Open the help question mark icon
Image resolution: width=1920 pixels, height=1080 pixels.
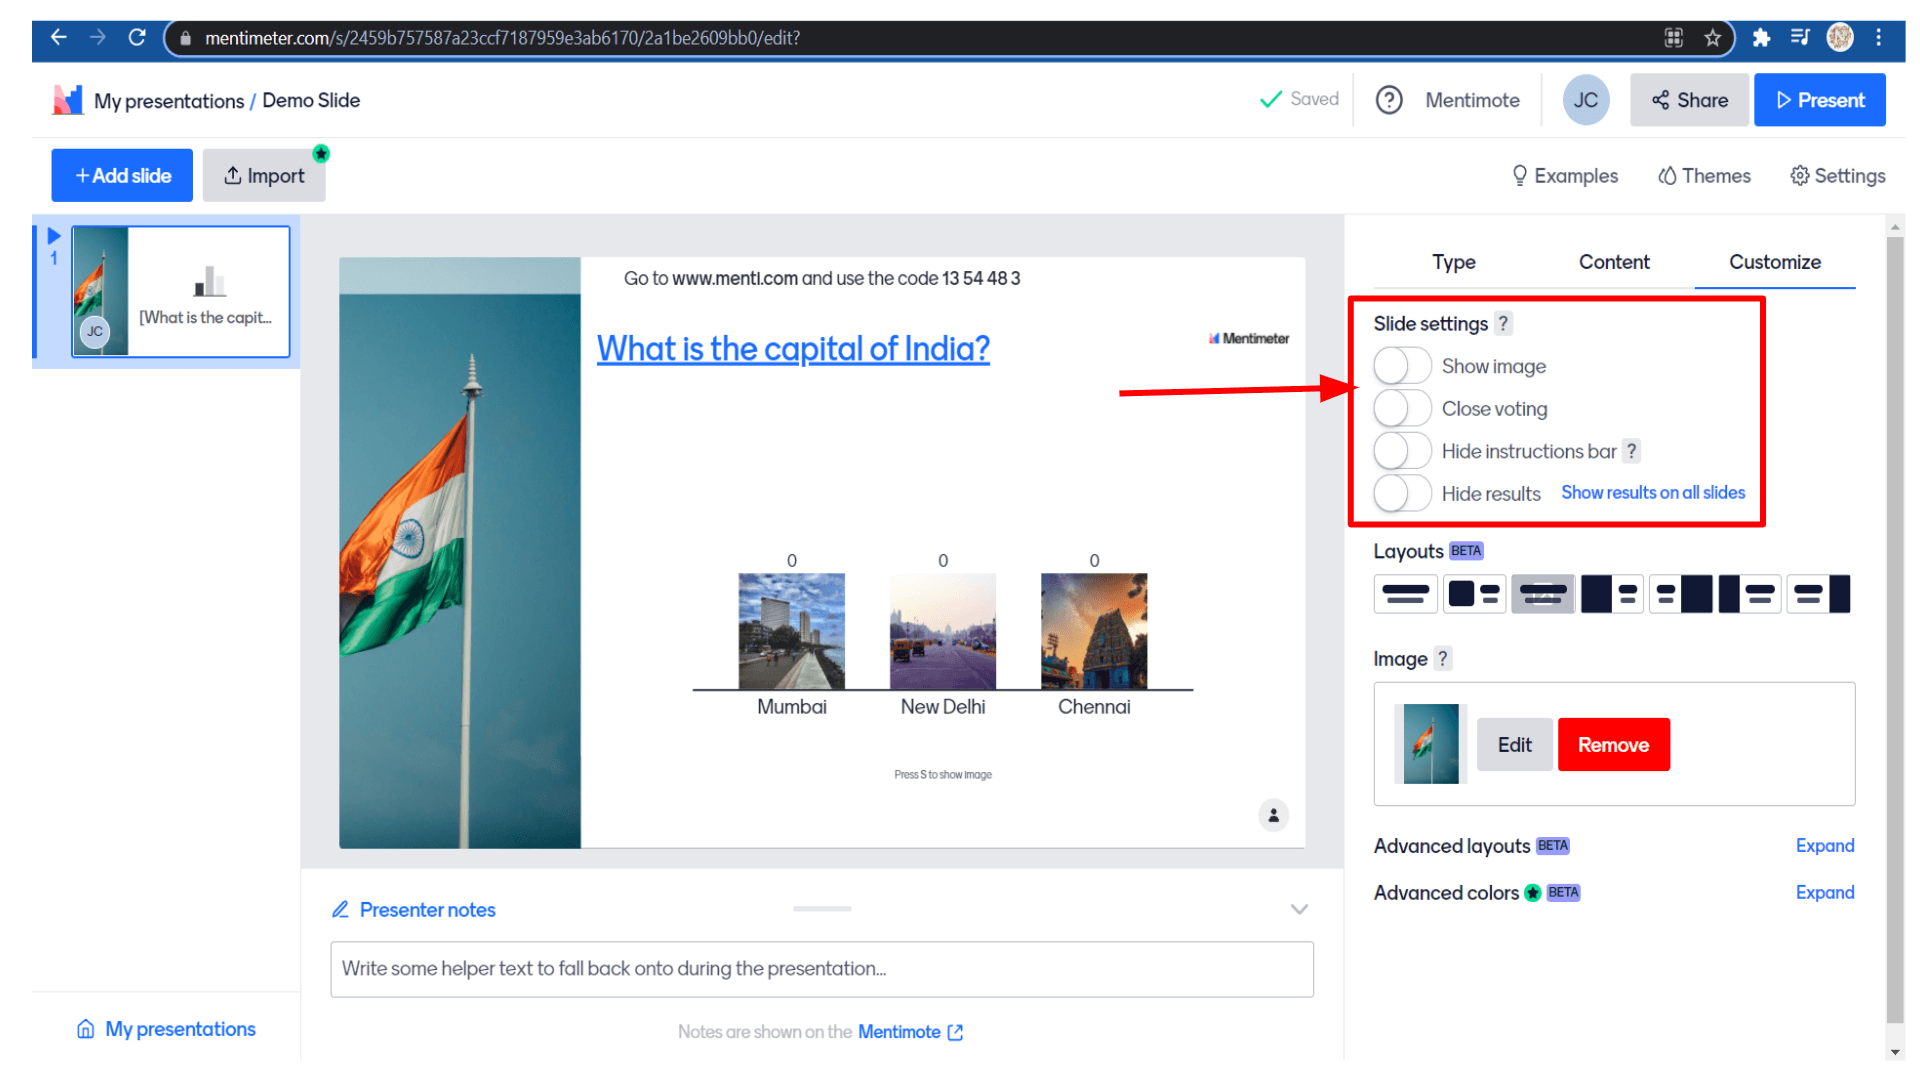(1389, 100)
